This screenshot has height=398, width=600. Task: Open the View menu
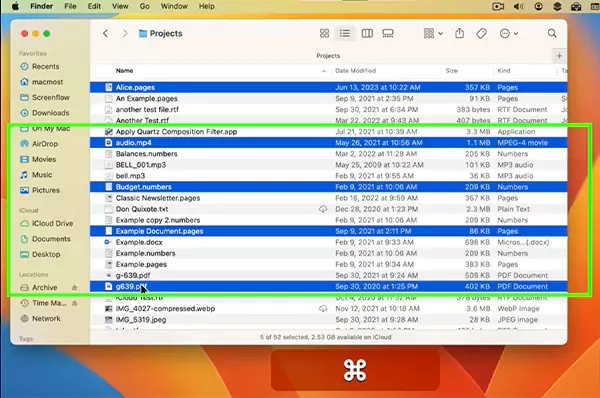coord(120,7)
